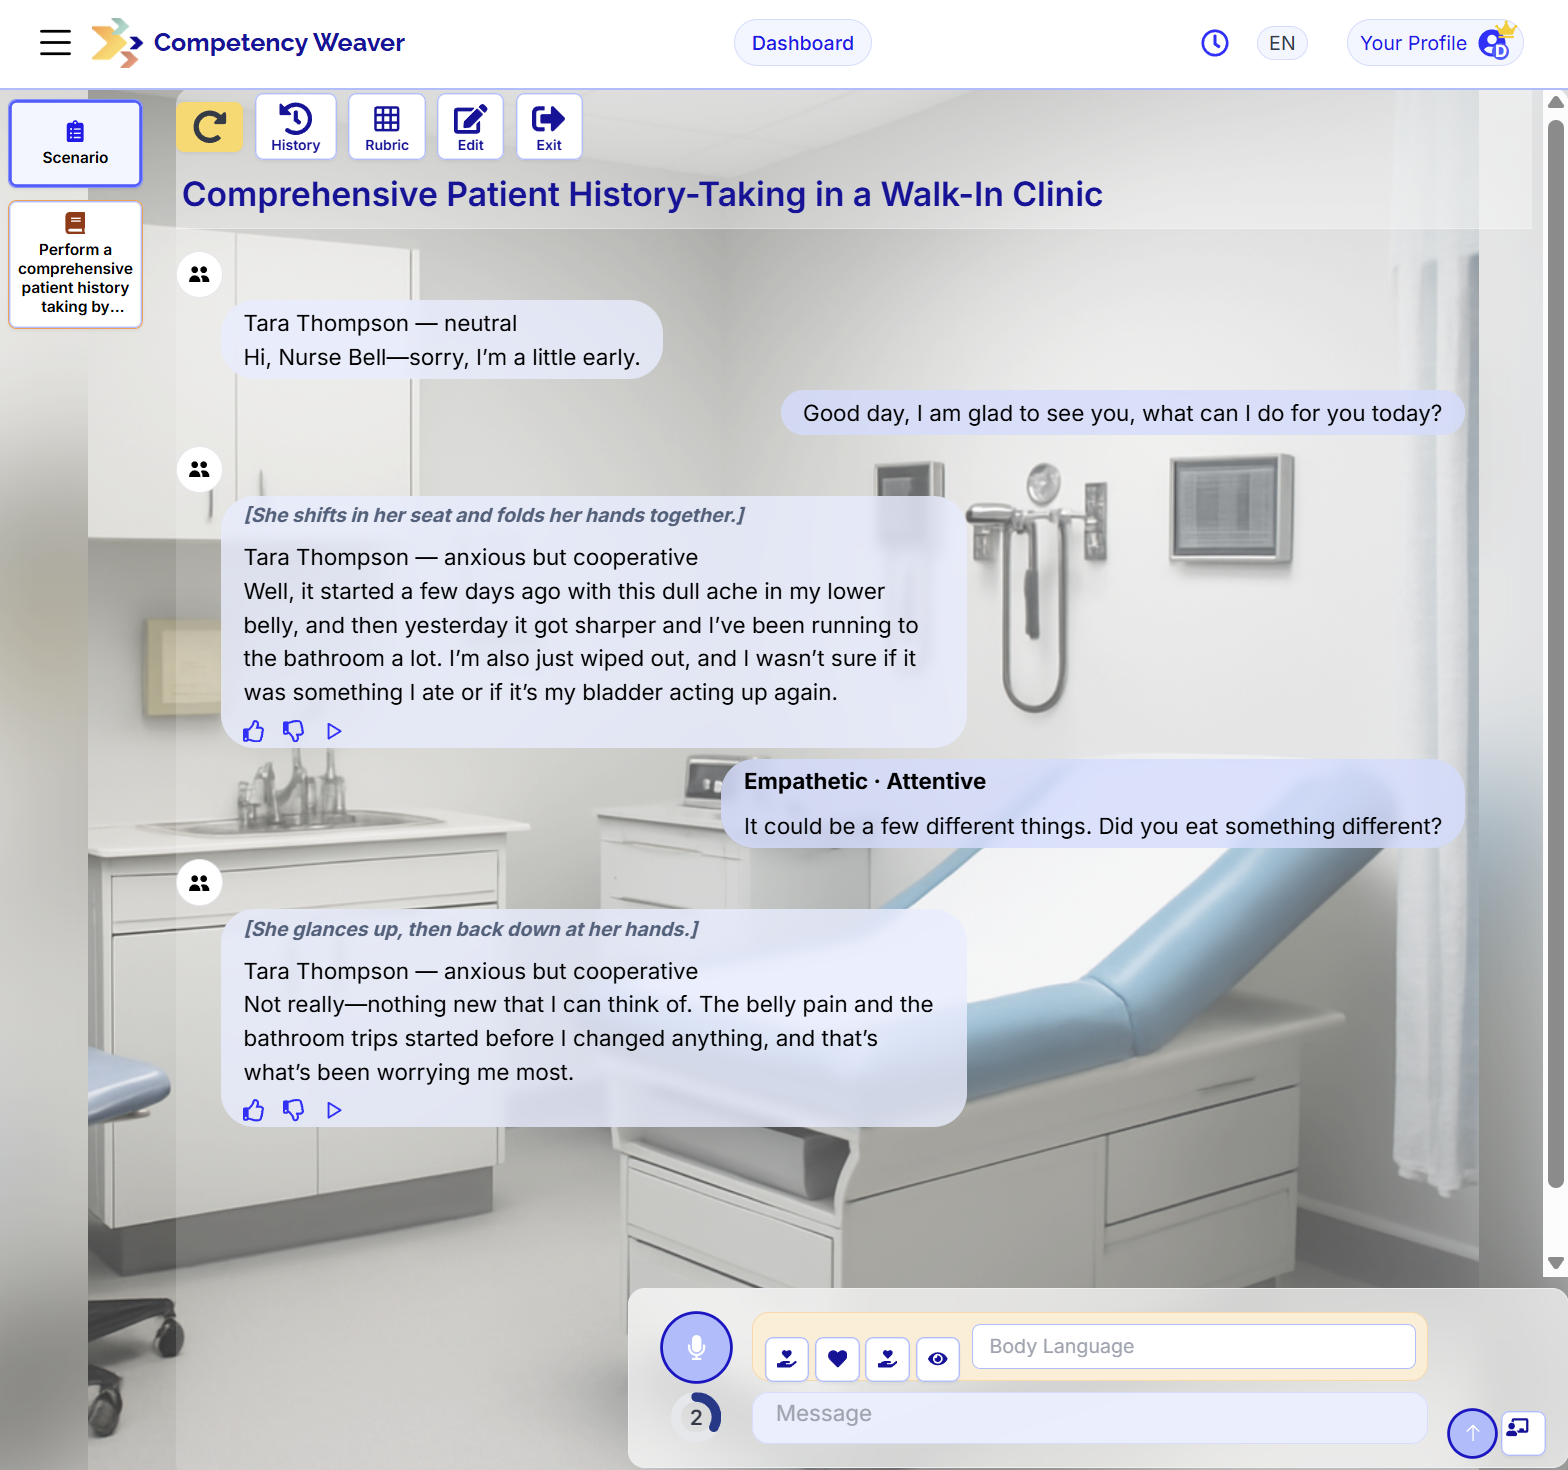Select the heart body language icon
This screenshot has height=1470, width=1568.
[x=838, y=1359]
